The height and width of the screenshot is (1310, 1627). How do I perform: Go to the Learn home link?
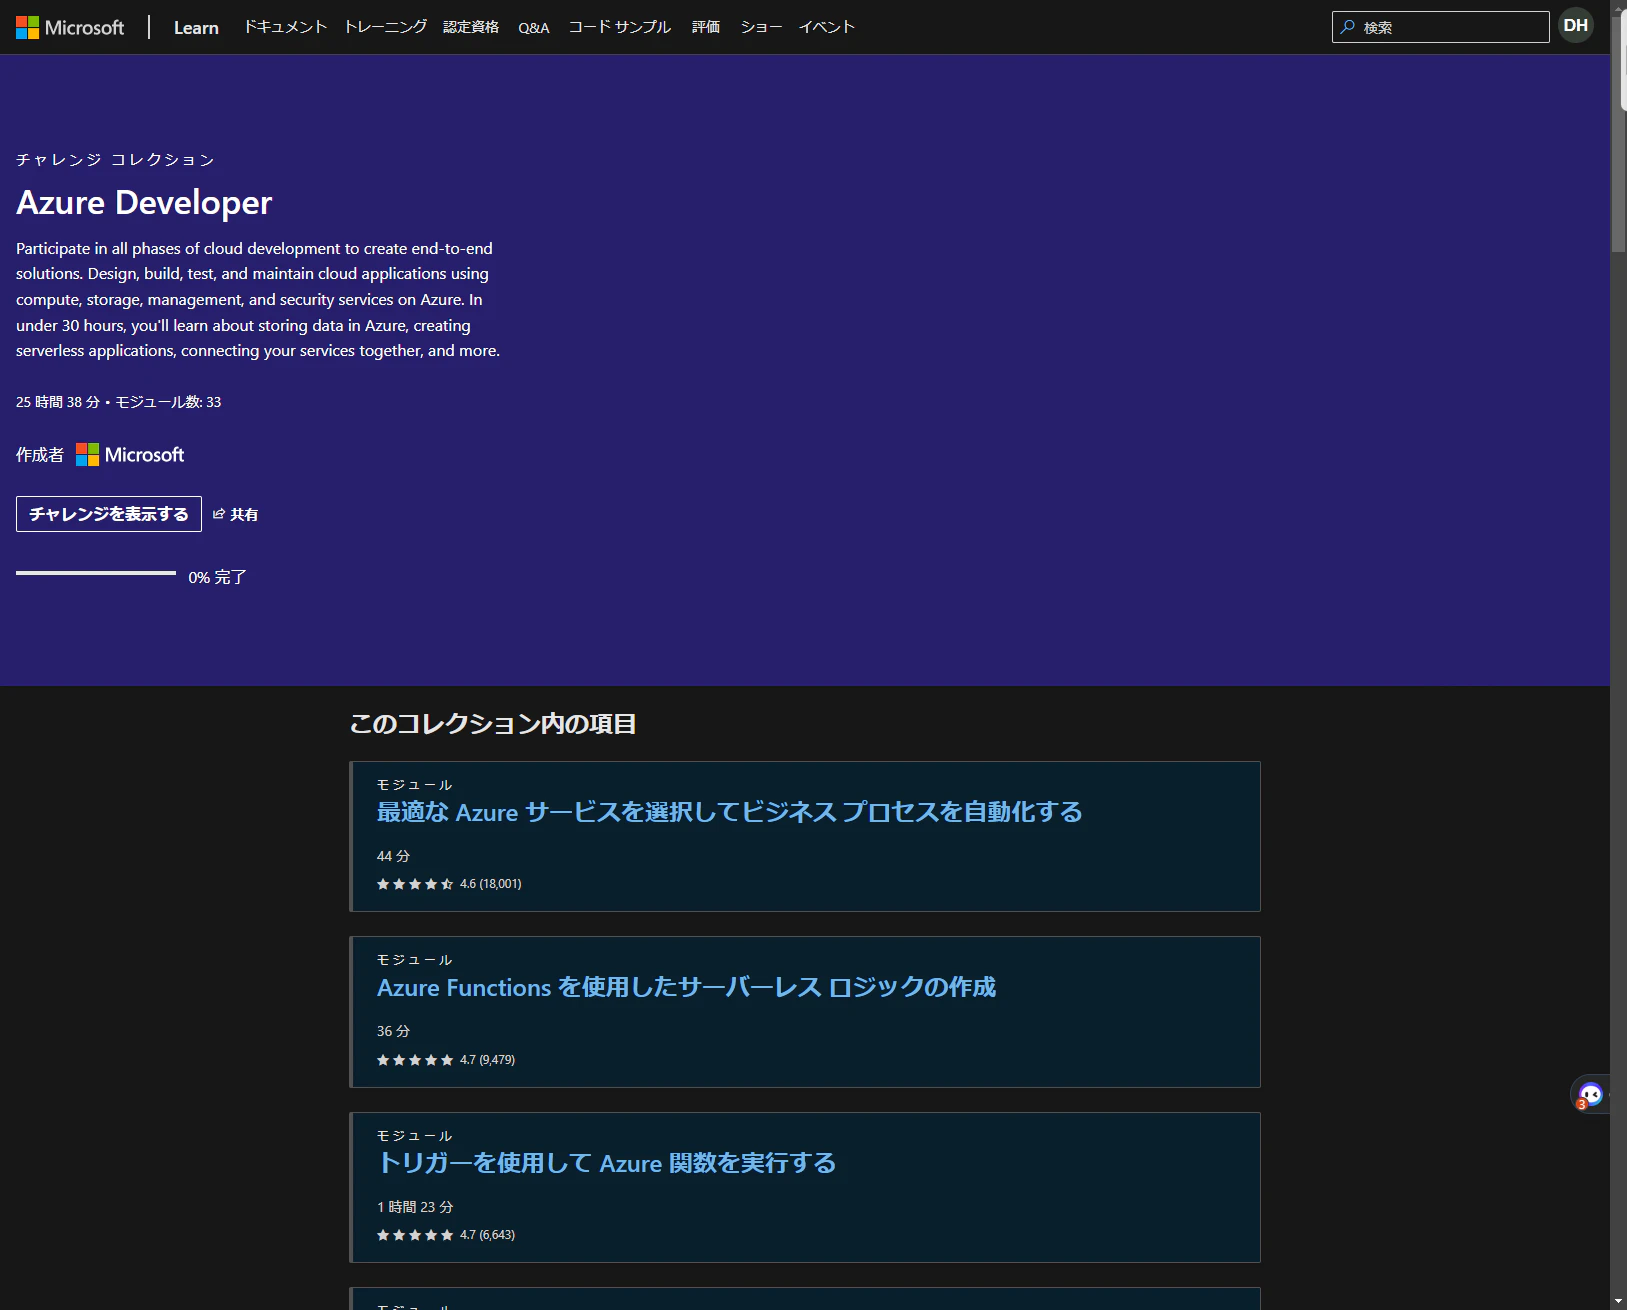[196, 27]
